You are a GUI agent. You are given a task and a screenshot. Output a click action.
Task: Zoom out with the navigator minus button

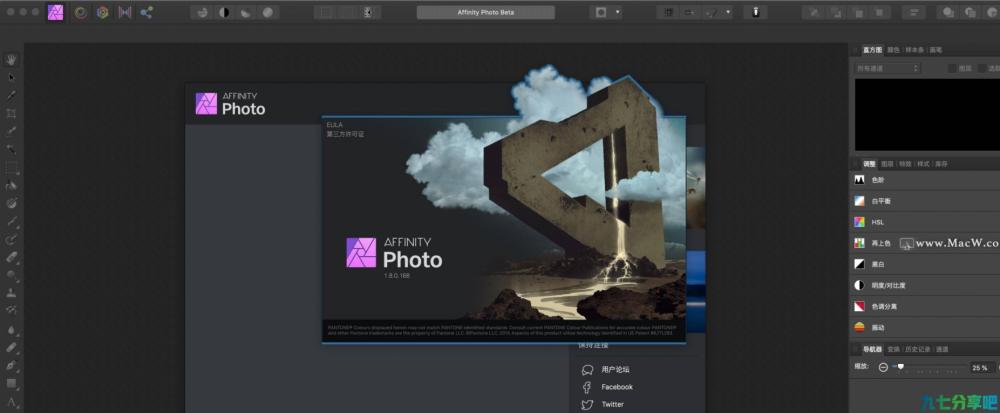[x=883, y=368]
